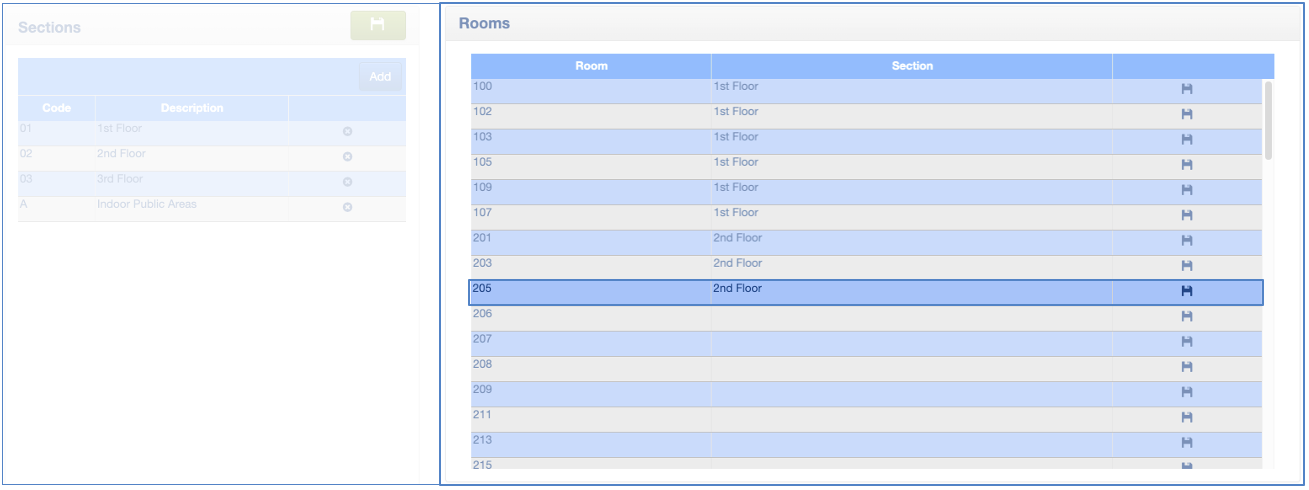This screenshot has height=490, width=1309.
Task: Click the green save icon in Sections
Action: pos(377,25)
